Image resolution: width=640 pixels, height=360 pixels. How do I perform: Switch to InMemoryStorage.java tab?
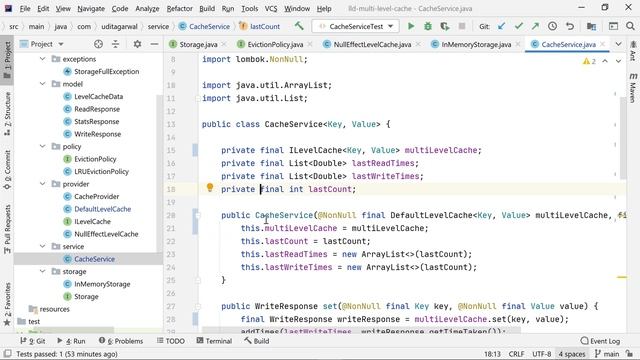click(x=476, y=44)
